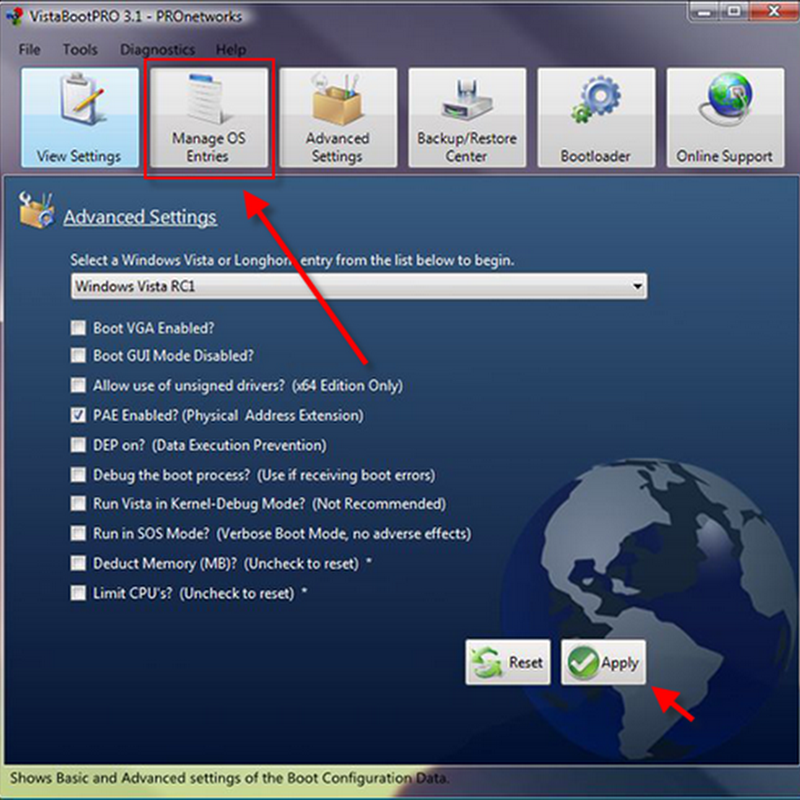
Task: Open Manage OS Entries
Action: coord(209,117)
